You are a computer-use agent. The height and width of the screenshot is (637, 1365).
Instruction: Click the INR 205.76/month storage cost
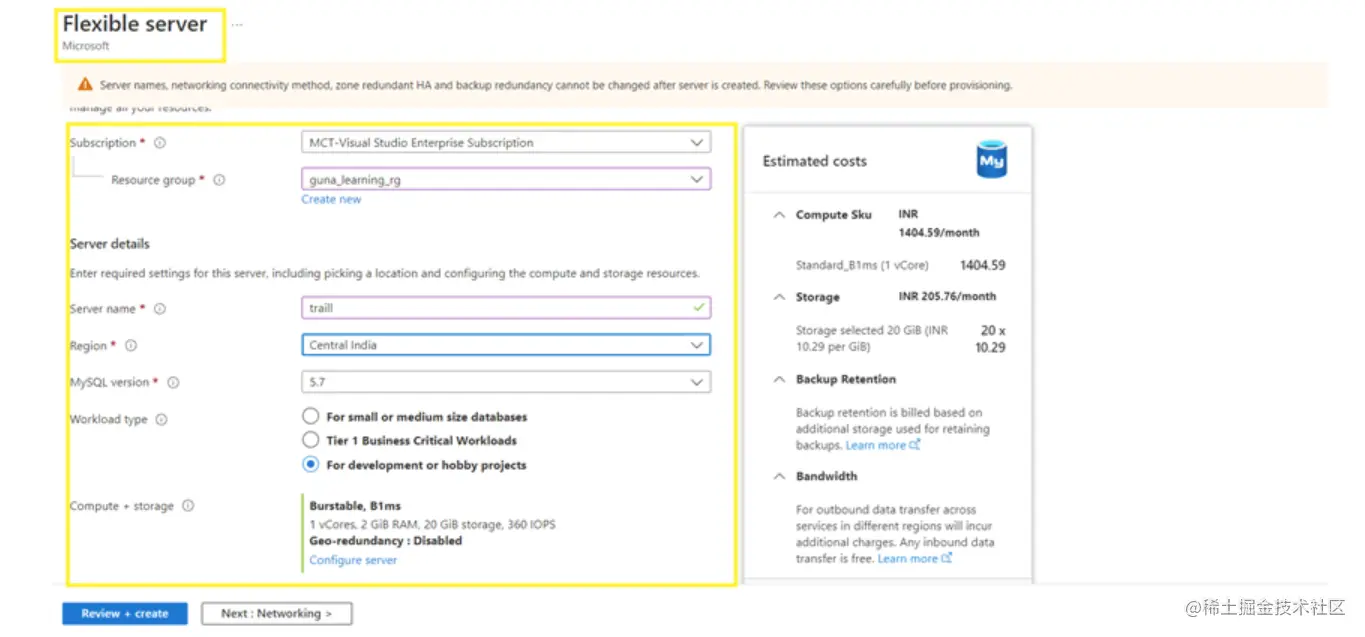[x=947, y=296]
